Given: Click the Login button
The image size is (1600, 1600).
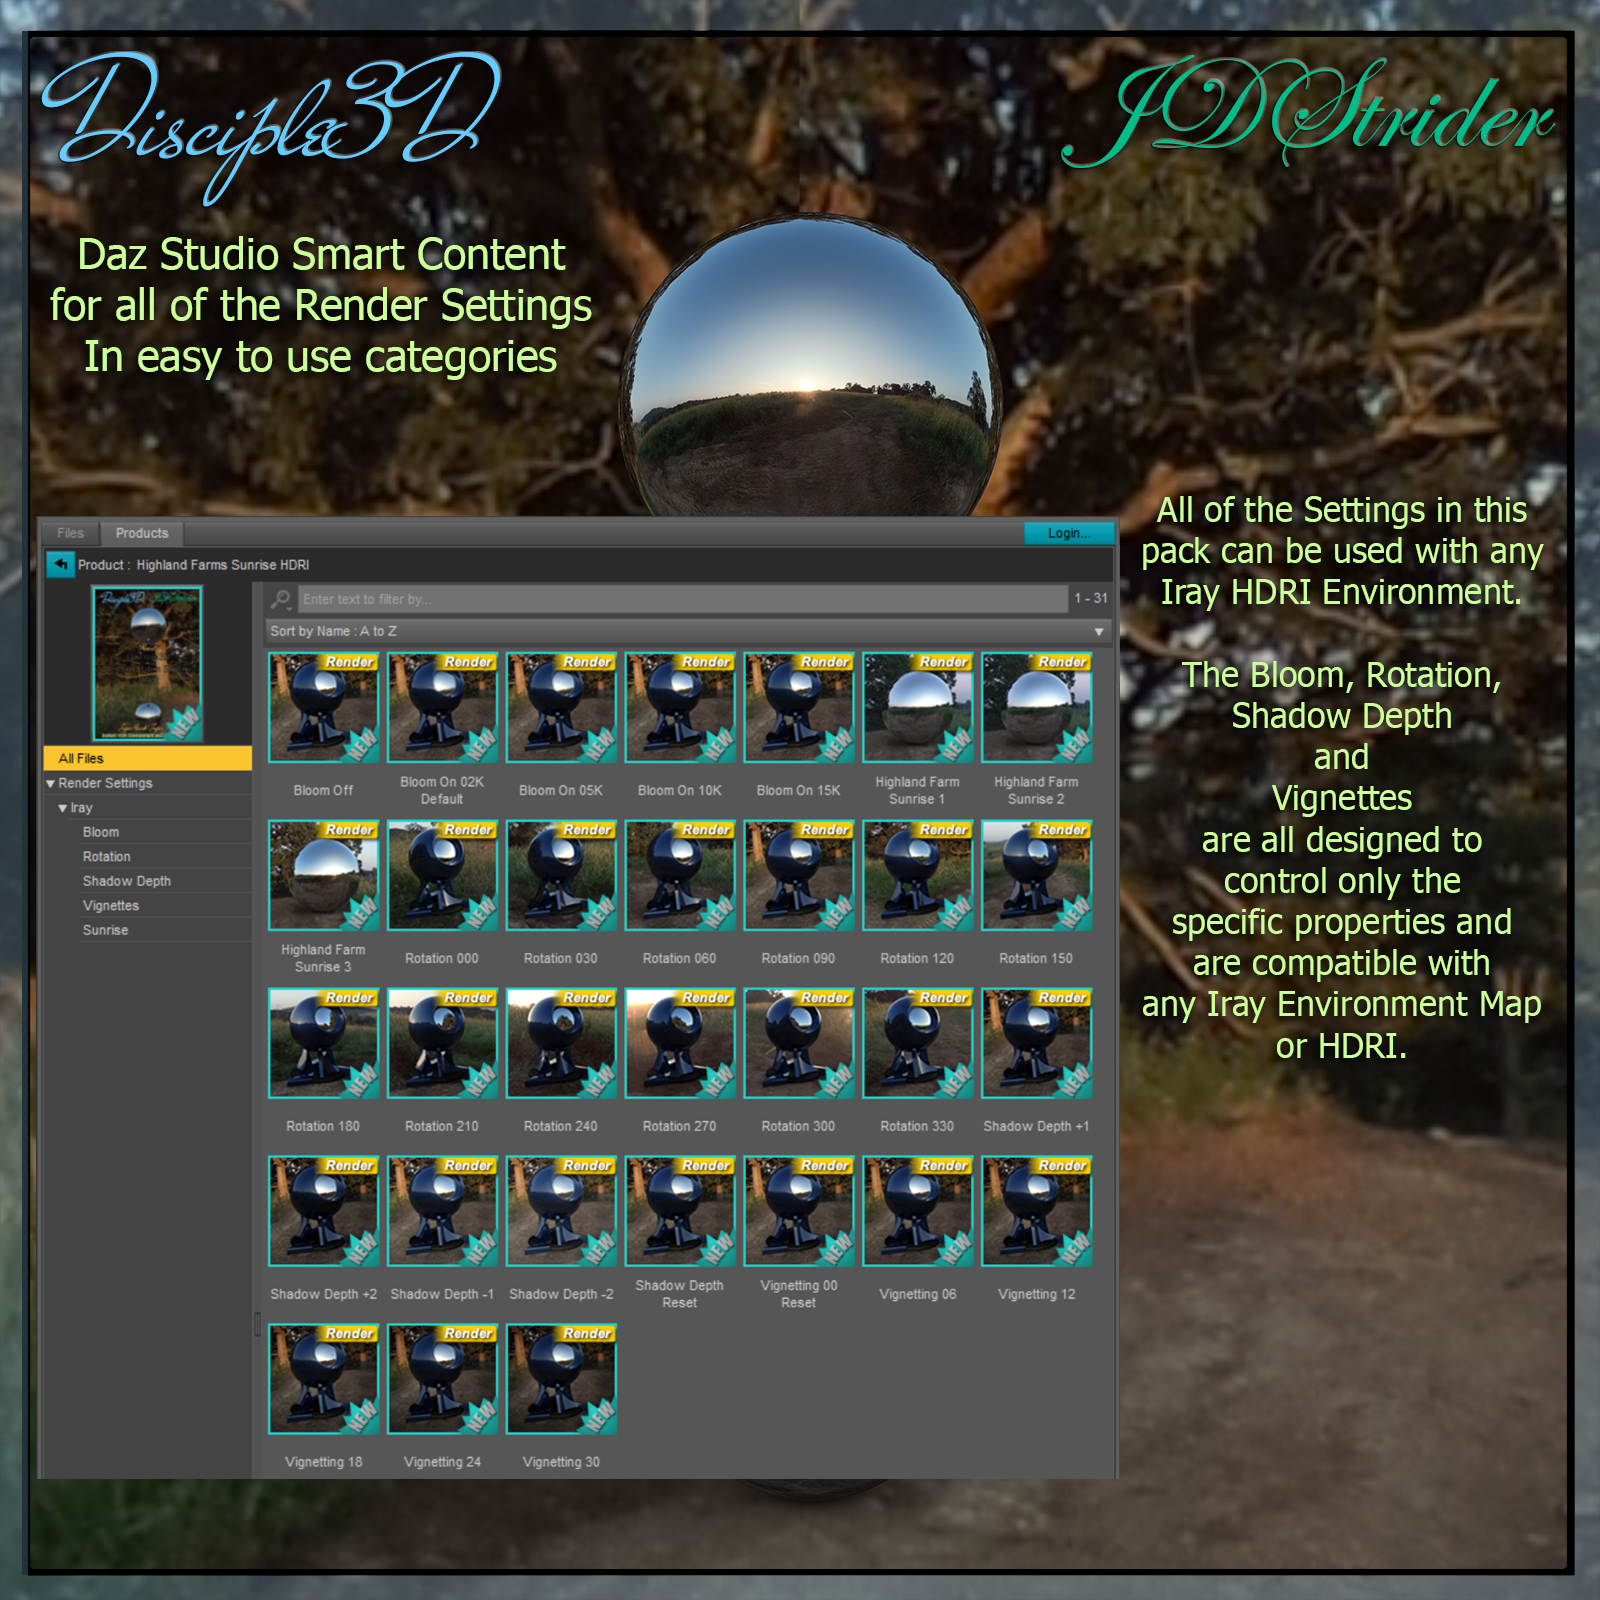Looking at the screenshot, I should (x=1069, y=533).
